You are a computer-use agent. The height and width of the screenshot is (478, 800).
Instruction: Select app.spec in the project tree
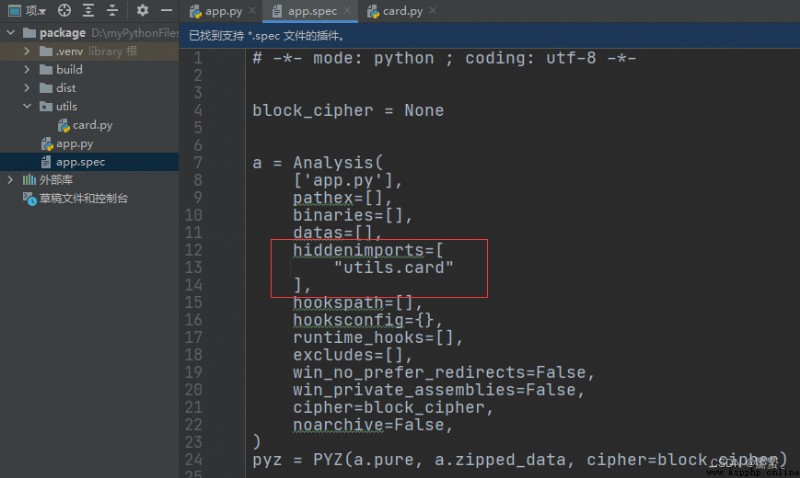[x=89, y=162]
